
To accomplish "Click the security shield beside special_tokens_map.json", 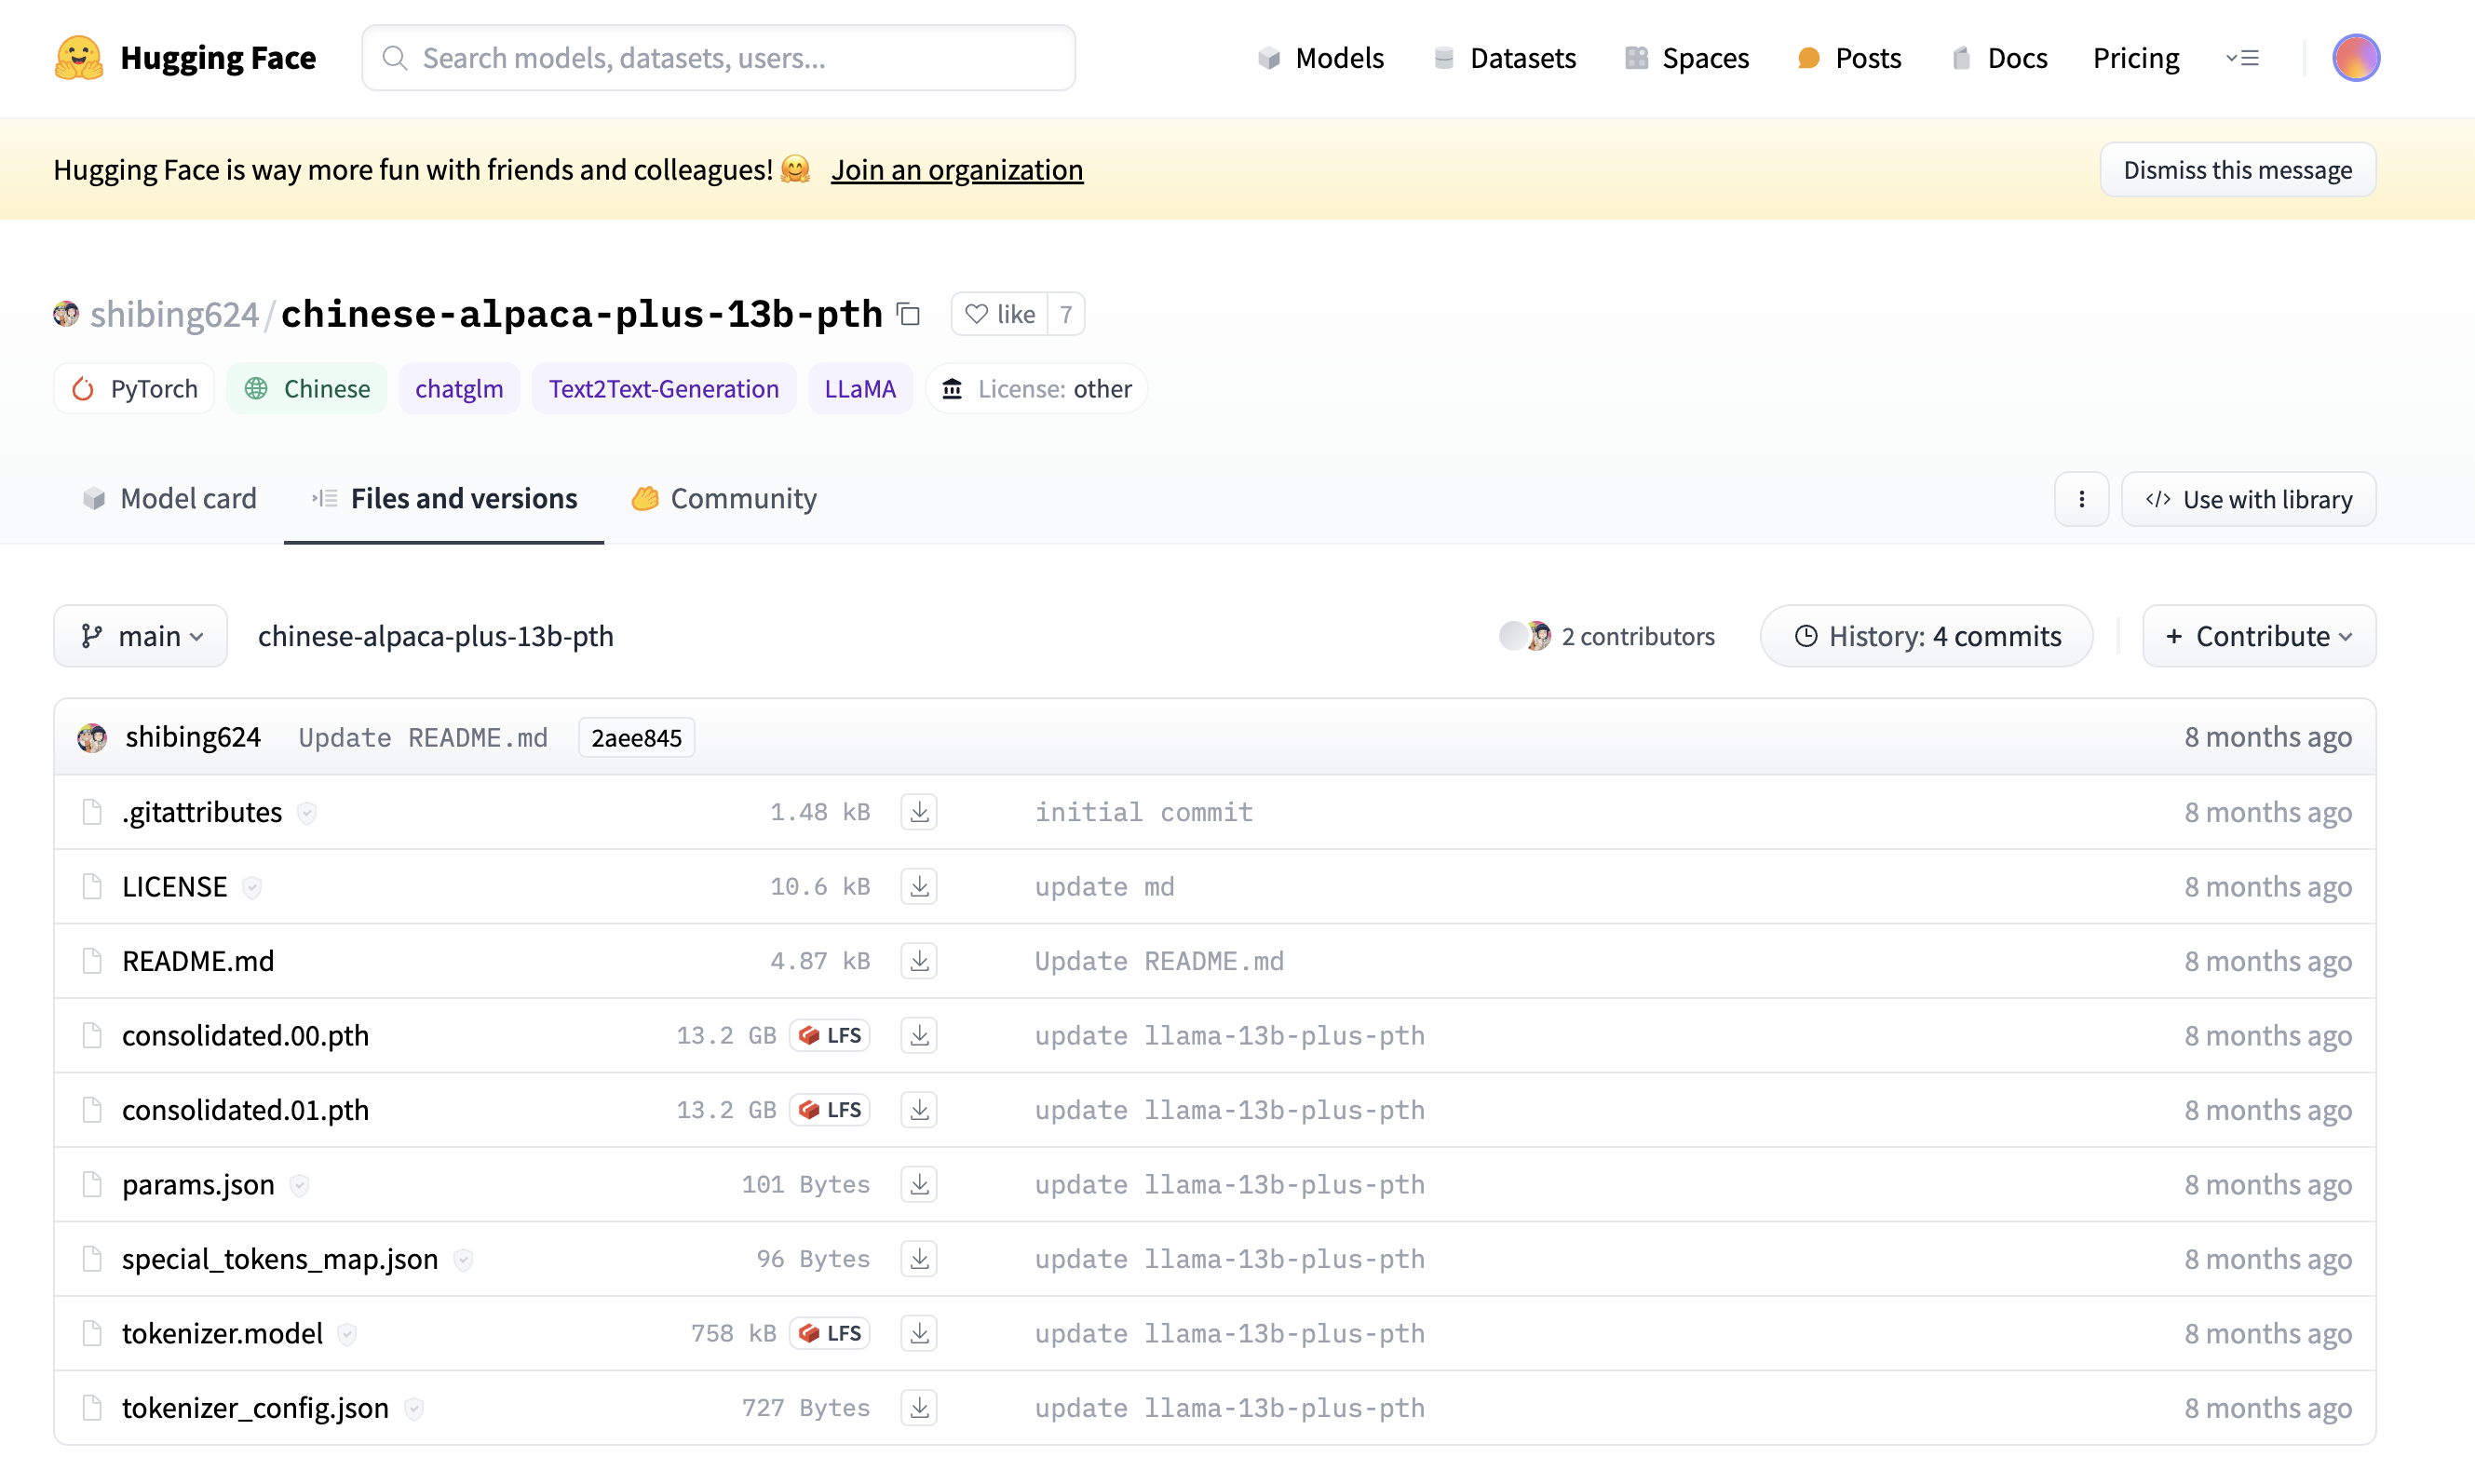I will point(463,1260).
